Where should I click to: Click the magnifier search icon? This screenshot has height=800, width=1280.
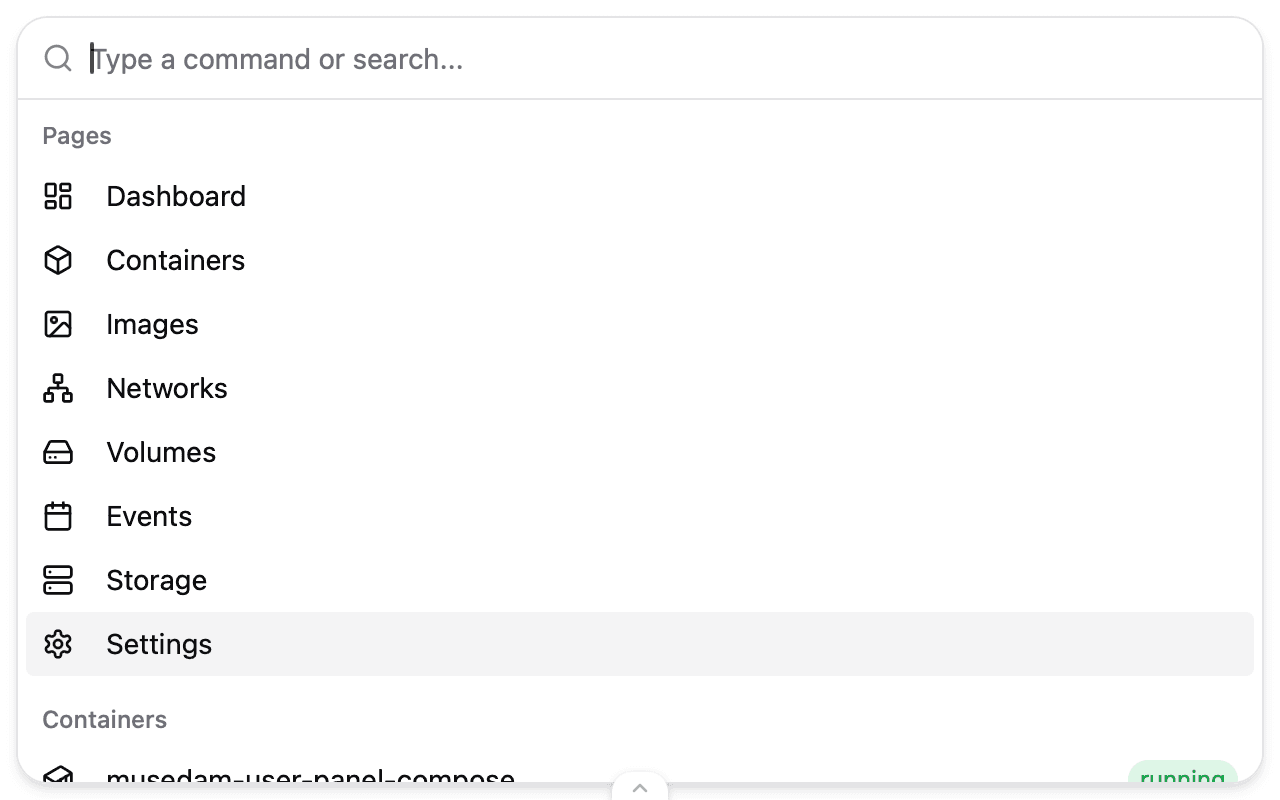pyautogui.click(x=58, y=59)
